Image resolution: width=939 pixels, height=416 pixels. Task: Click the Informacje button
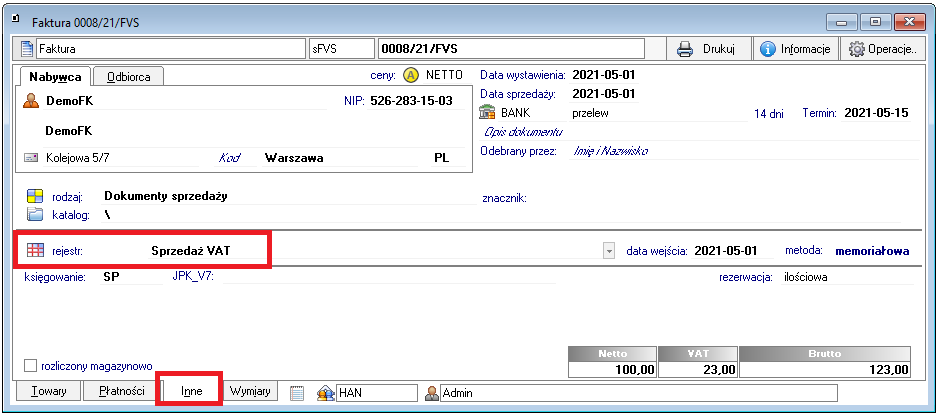795,48
